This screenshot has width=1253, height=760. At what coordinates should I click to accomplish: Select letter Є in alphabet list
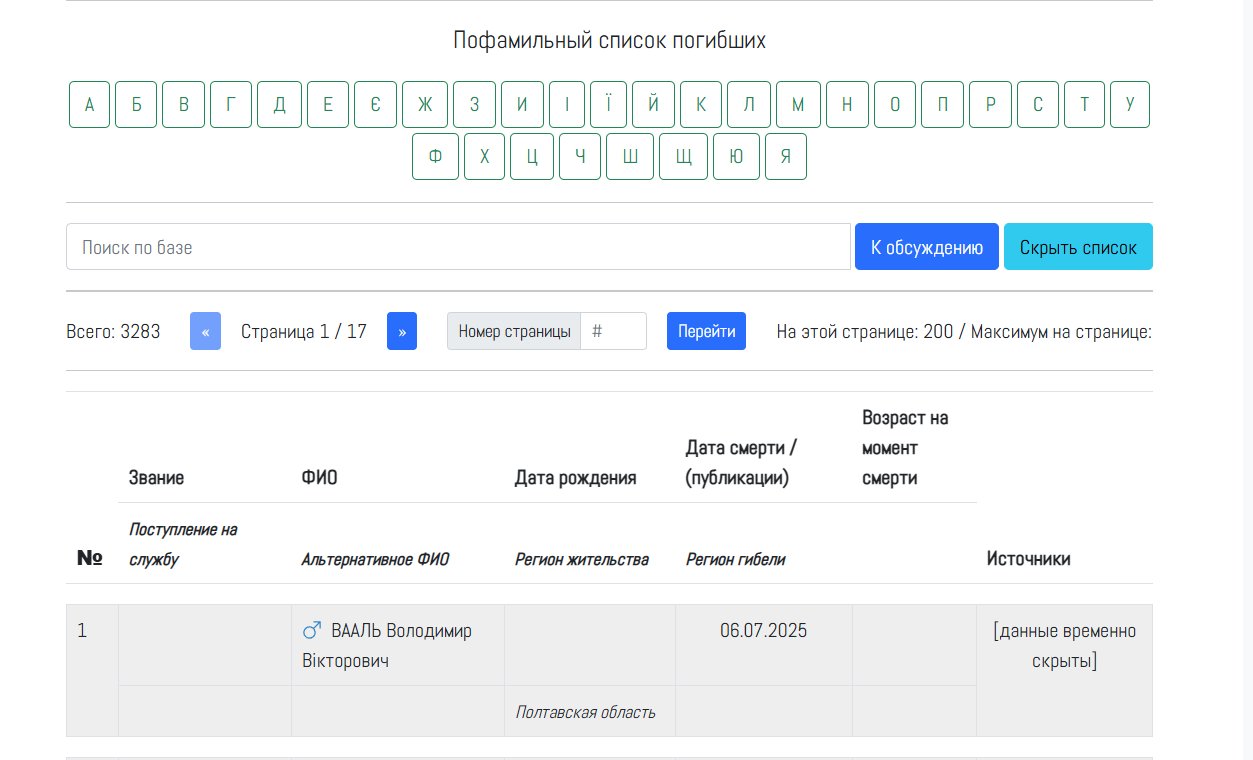point(375,105)
